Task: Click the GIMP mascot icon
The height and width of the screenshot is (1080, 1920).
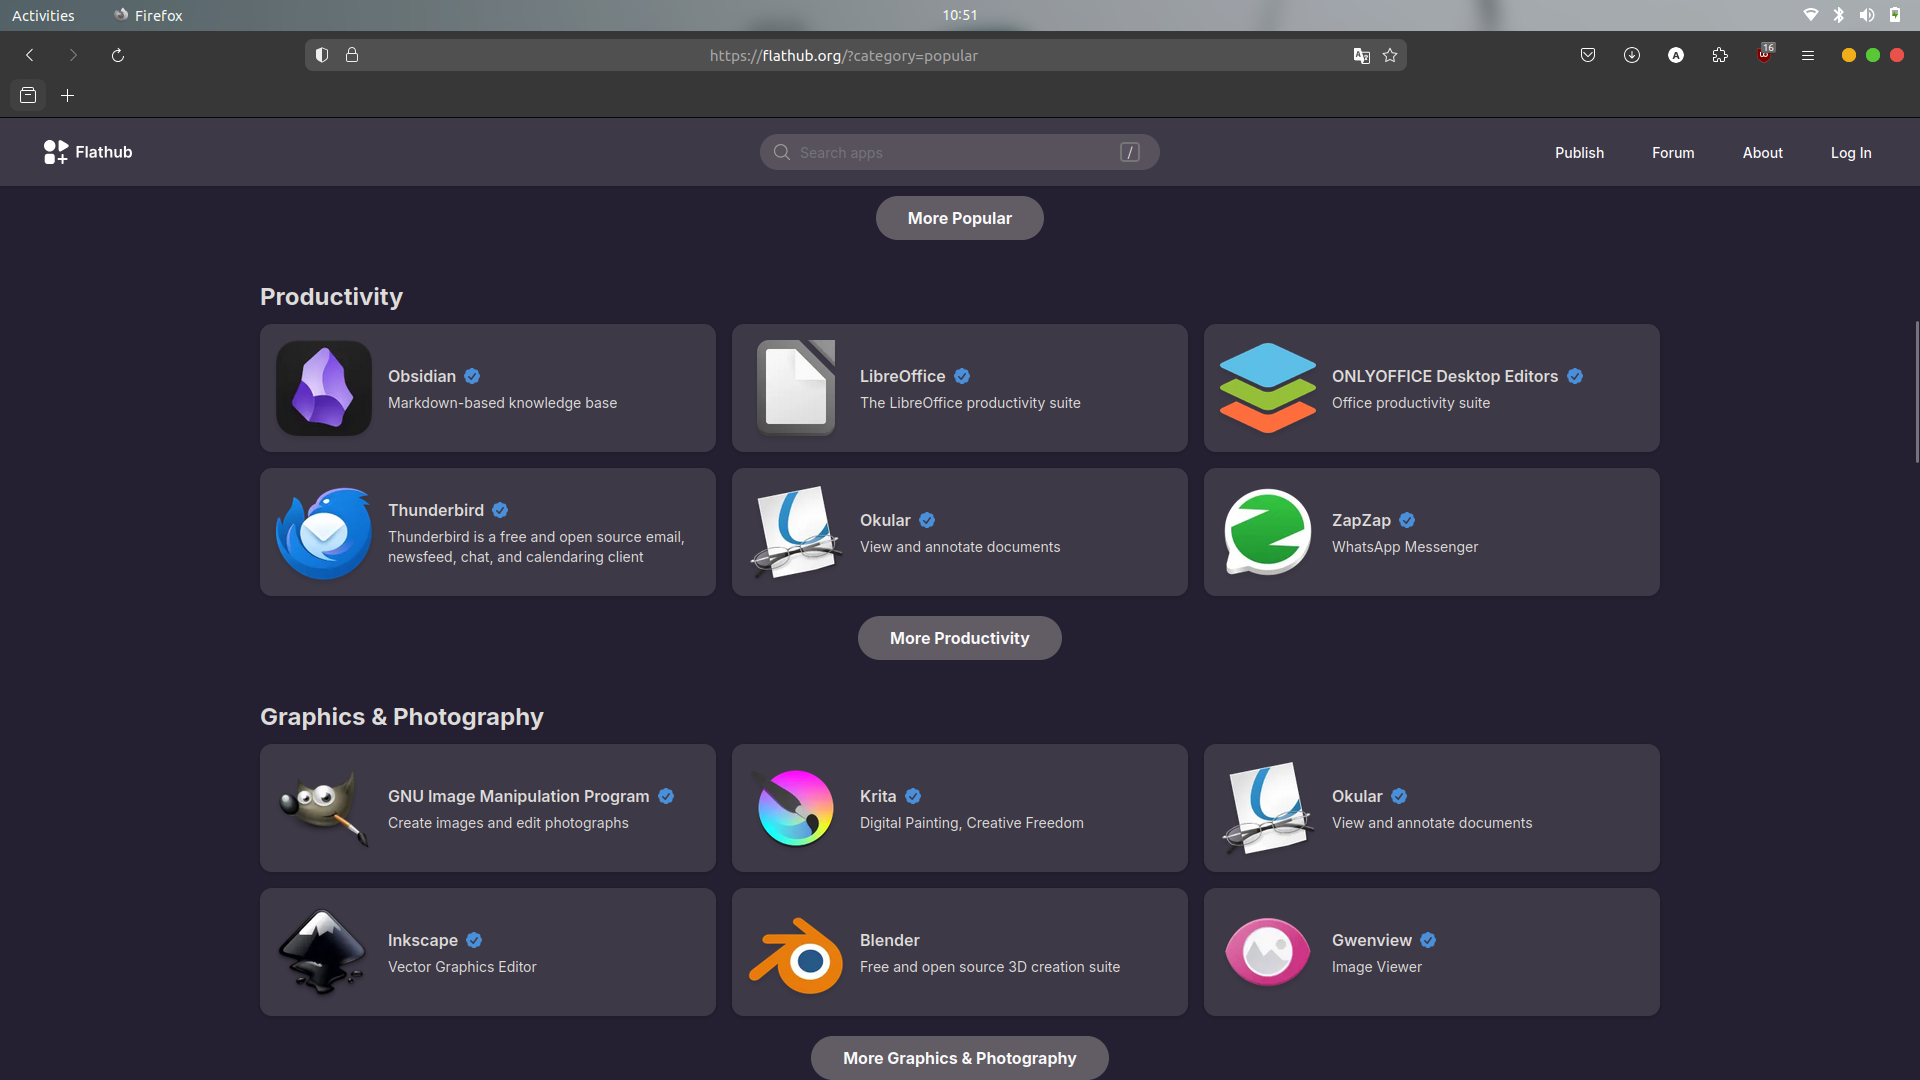Action: (324, 808)
